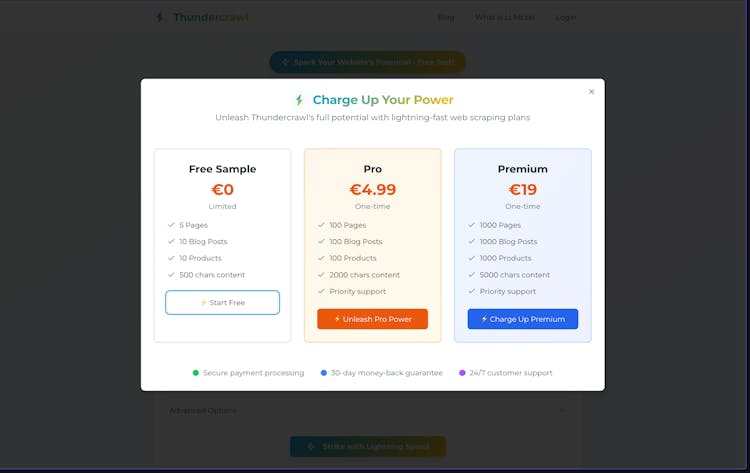Start the Free Sample plan

(222, 302)
